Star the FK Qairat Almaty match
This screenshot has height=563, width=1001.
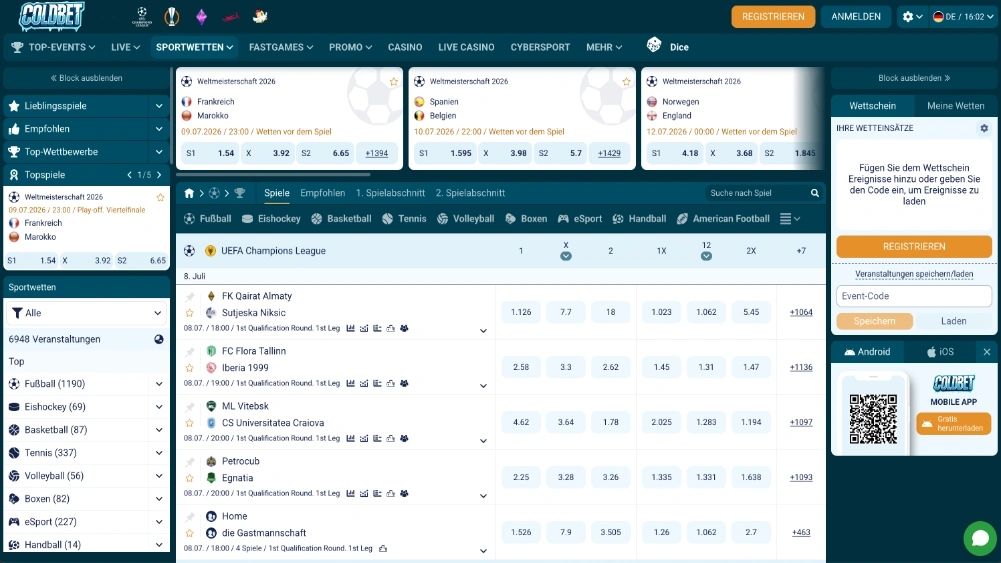tap(190, 313)
